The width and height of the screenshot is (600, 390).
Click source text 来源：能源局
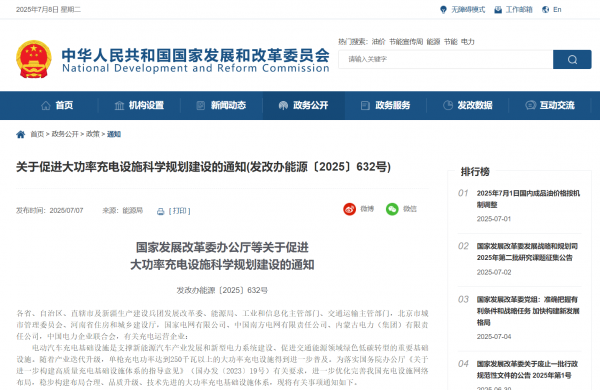[122, 211]
